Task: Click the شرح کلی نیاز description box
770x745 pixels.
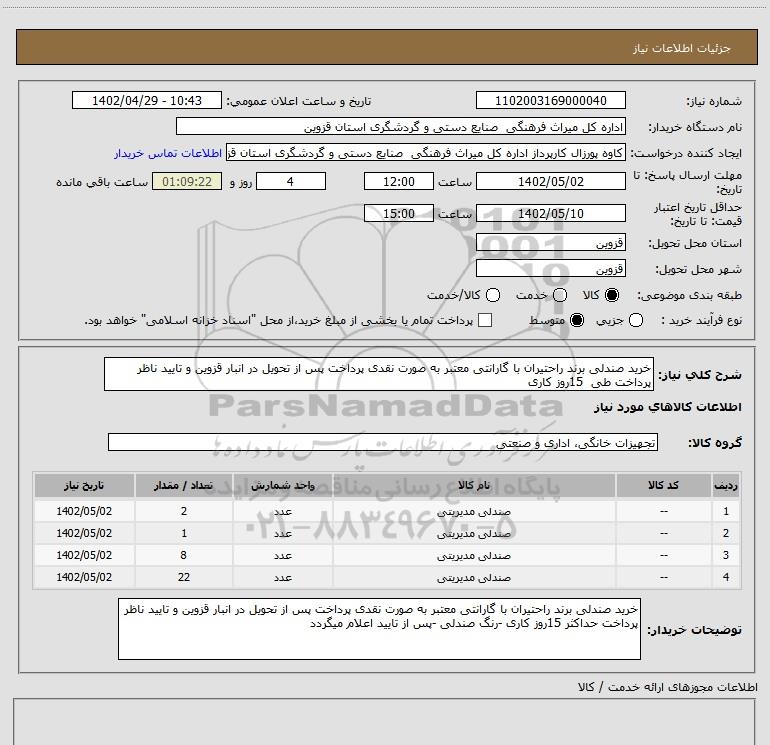Action: coord(379,374)
